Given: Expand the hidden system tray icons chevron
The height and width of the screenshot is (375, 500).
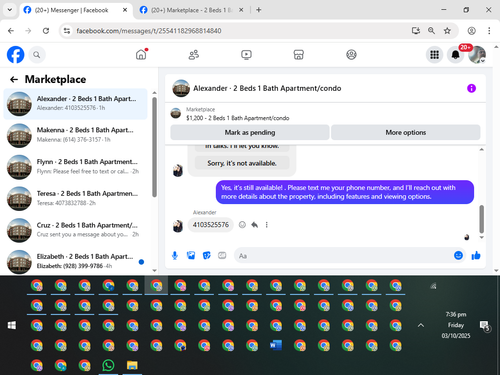Looking at the screenshot, I should click(x=421, y=325).
